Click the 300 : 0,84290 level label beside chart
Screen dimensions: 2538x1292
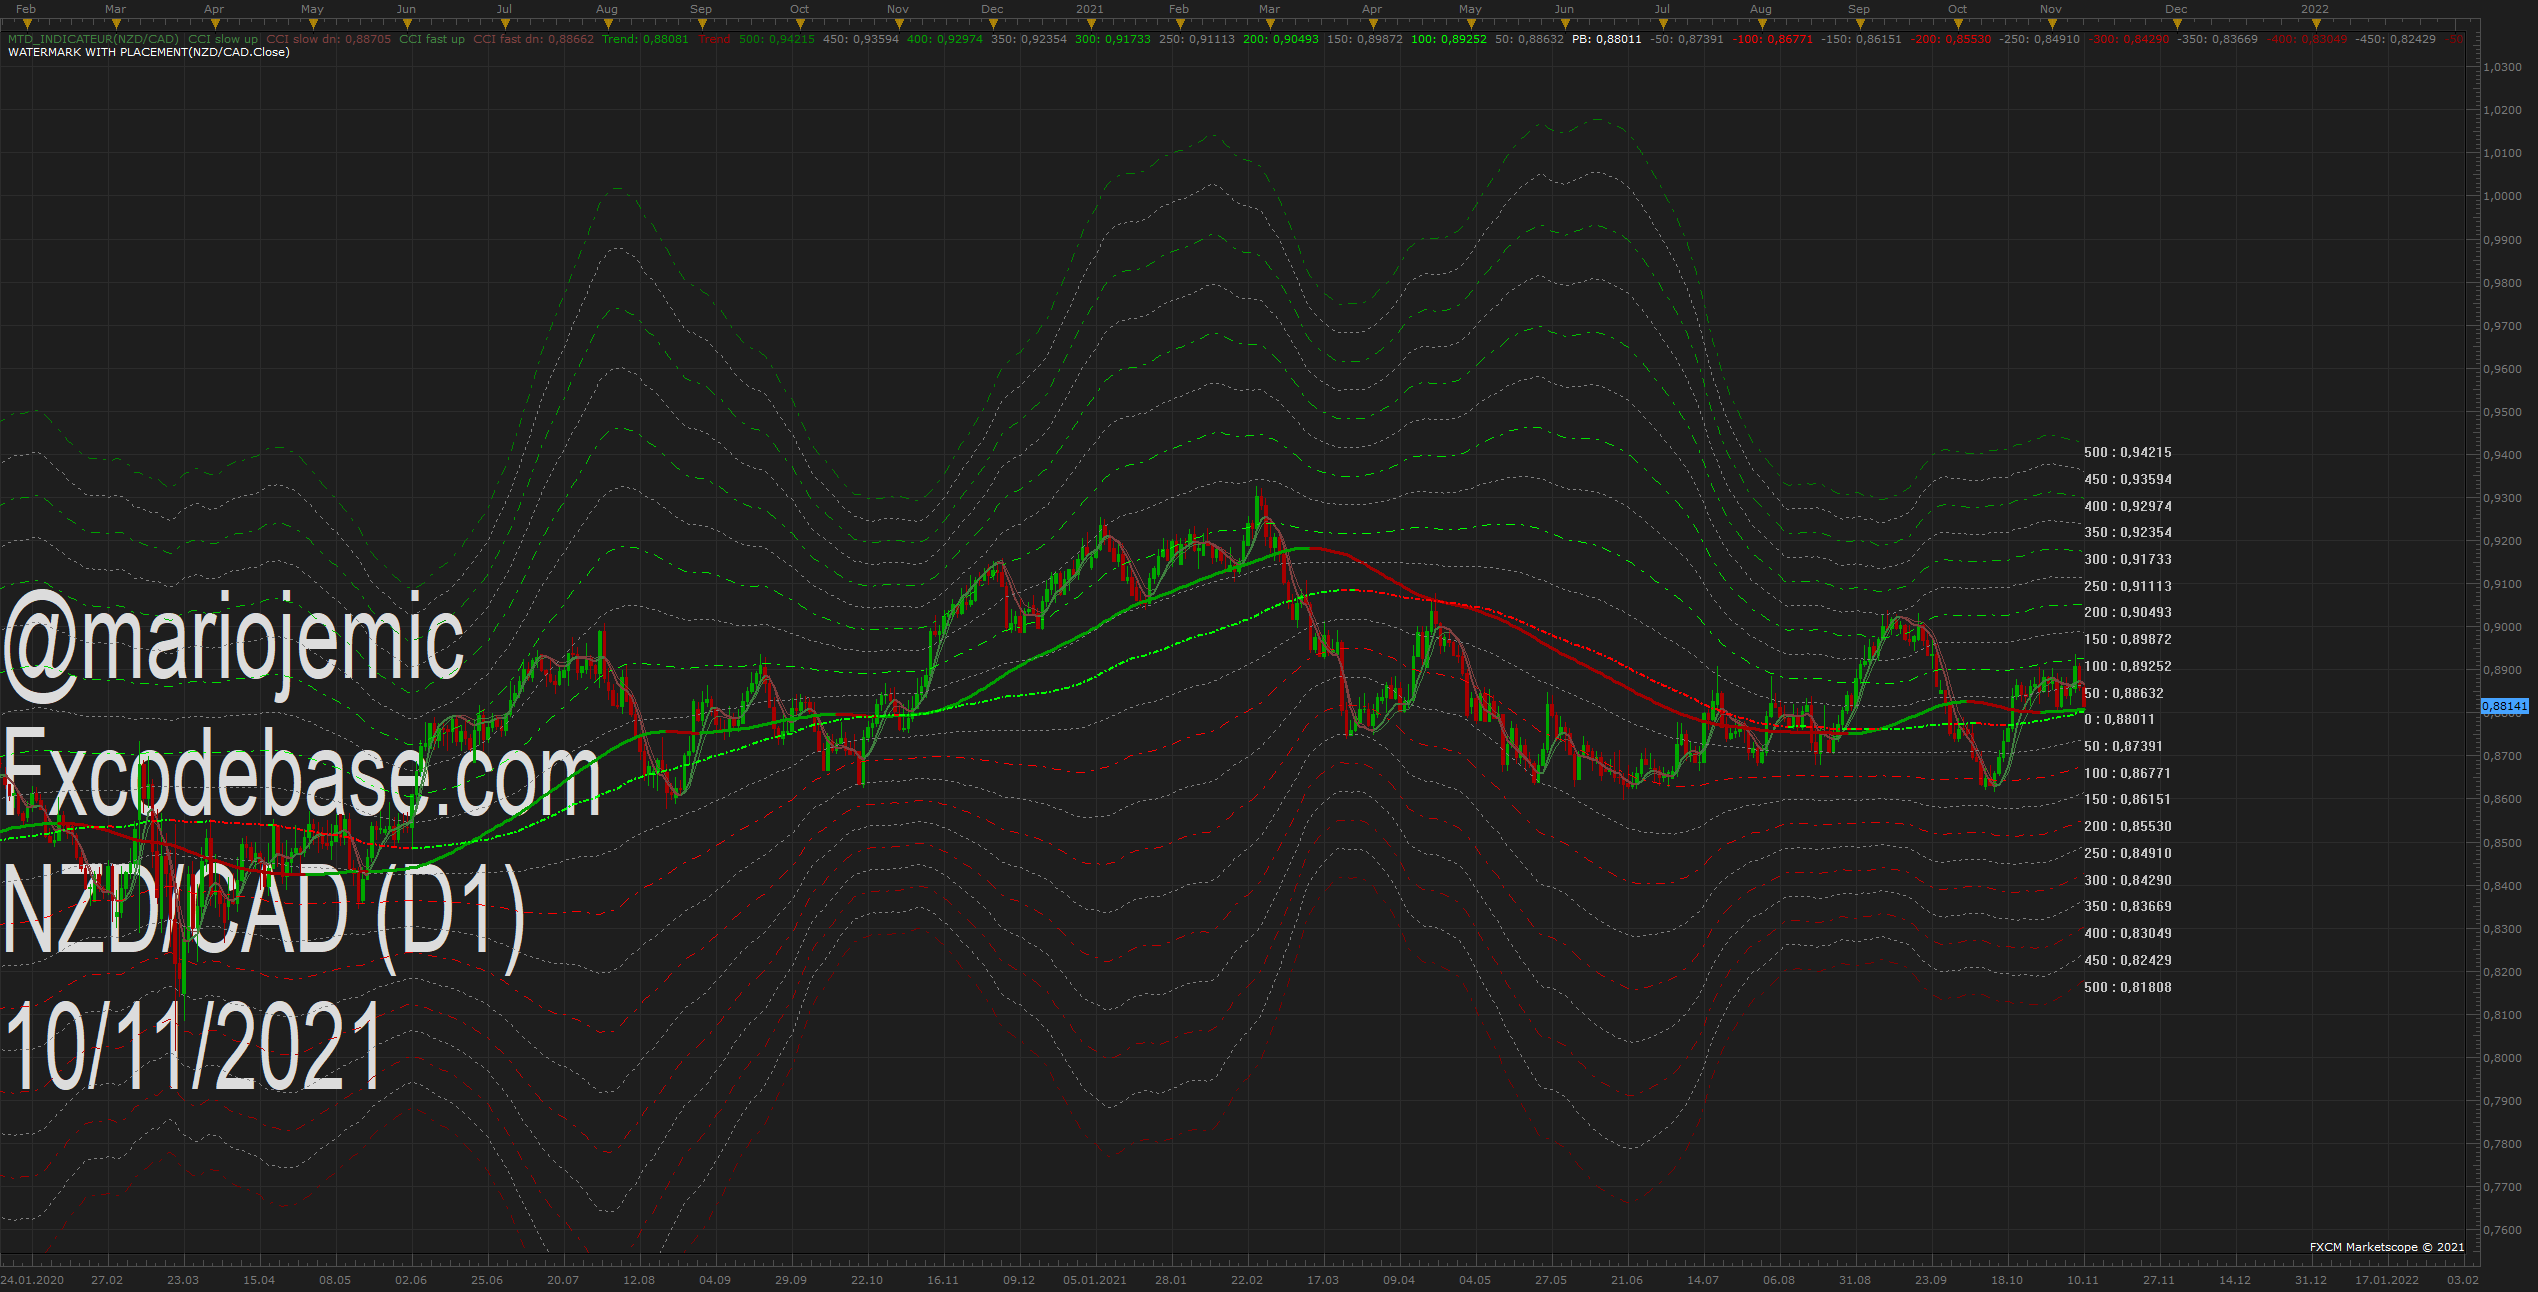(x=2128, y=881)
